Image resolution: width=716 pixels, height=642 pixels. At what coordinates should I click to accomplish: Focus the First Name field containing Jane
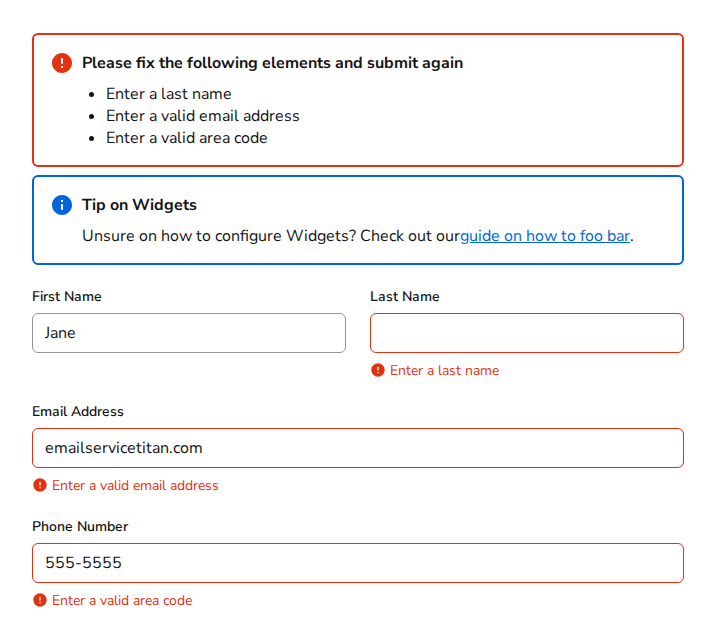[189, 333]
